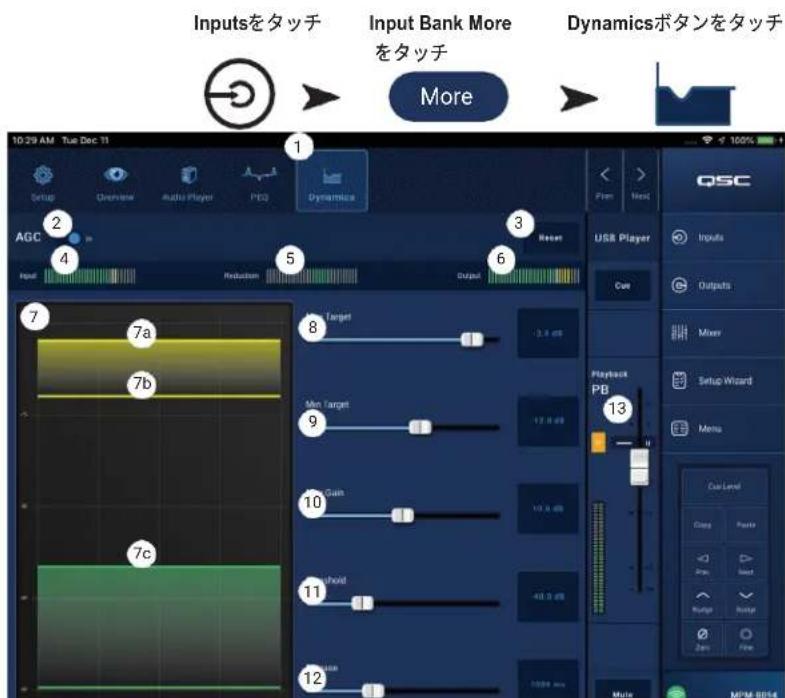This screenshot has width=785, height=698.
Task: Enable Fine adjustment mode
Action: pyautogui.click(x=746, y=639)
